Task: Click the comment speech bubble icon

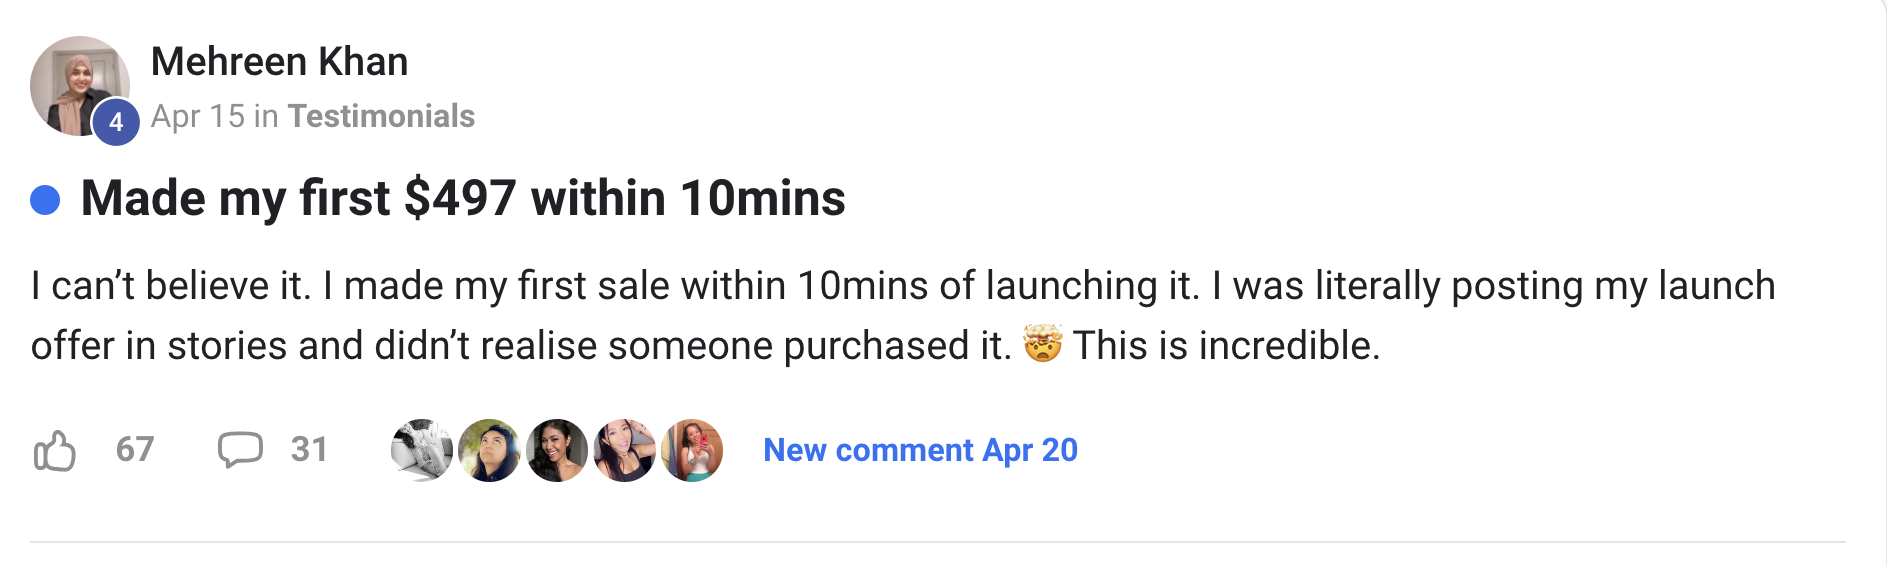Action: pyautogui.click(x=240, y=450)
